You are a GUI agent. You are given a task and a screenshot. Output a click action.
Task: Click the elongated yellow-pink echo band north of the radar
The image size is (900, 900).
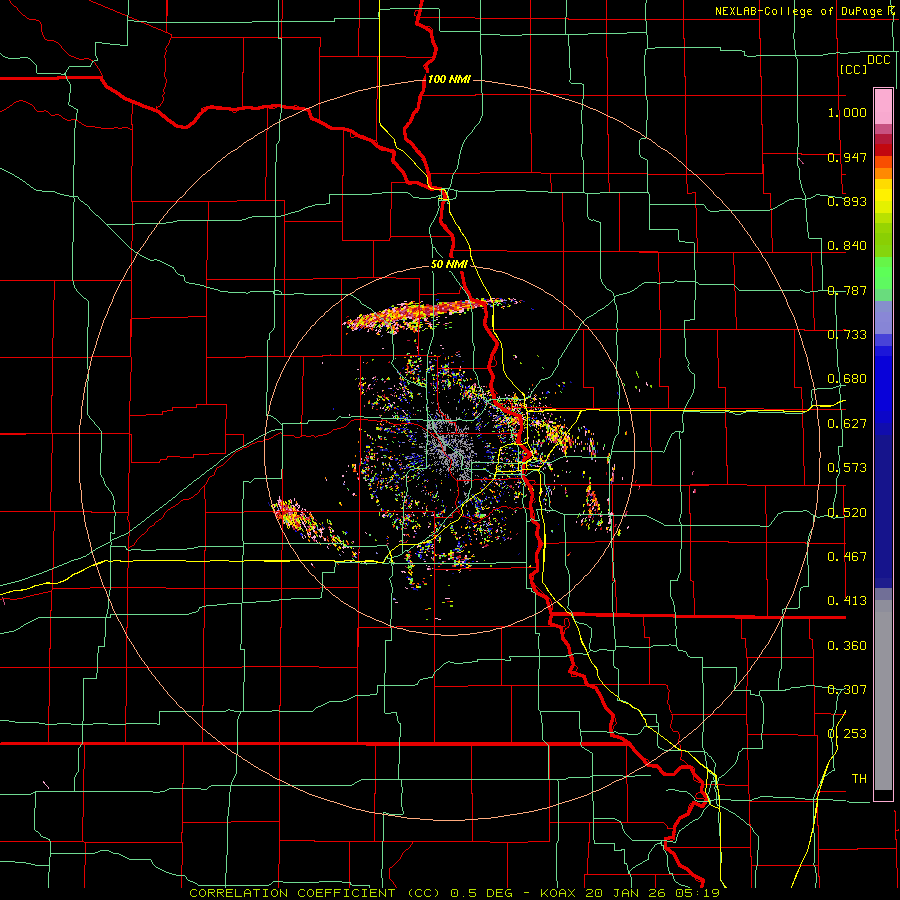point(430,315)
